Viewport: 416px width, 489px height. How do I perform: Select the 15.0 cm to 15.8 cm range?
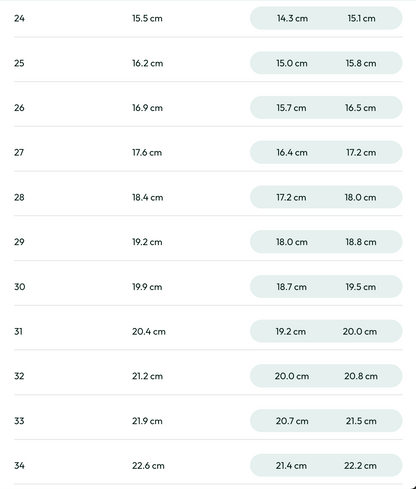coord(326,63)
